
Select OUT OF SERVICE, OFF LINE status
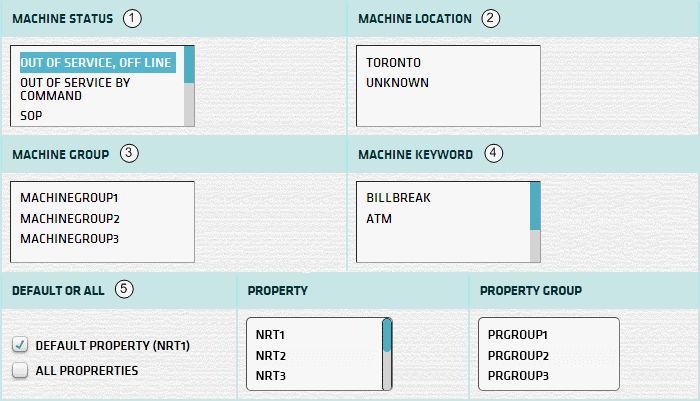pyautogui.click(x=96, y=62)
